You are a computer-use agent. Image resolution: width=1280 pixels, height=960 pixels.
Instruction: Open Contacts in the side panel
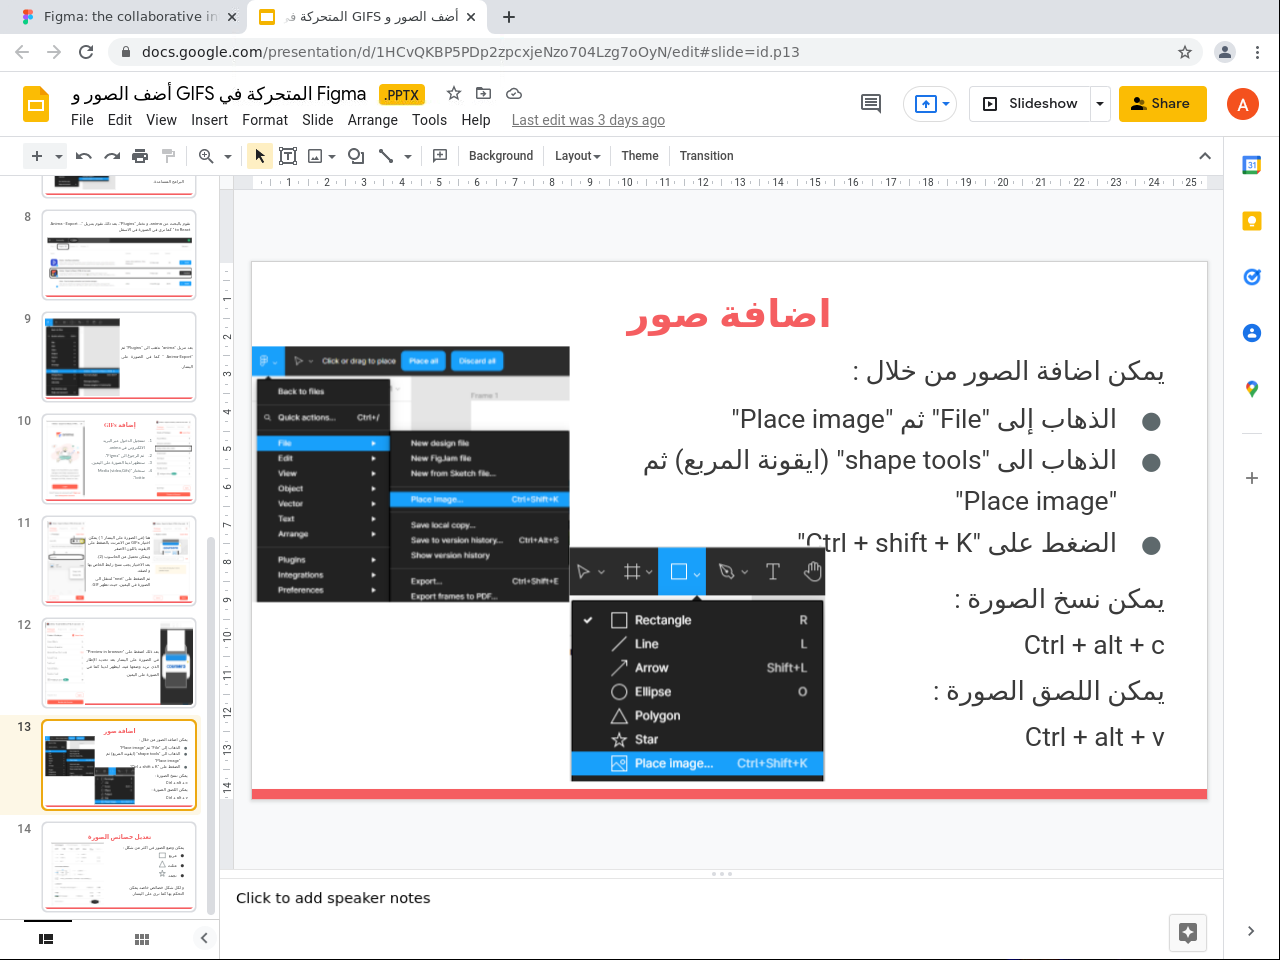click(1252, 333)
